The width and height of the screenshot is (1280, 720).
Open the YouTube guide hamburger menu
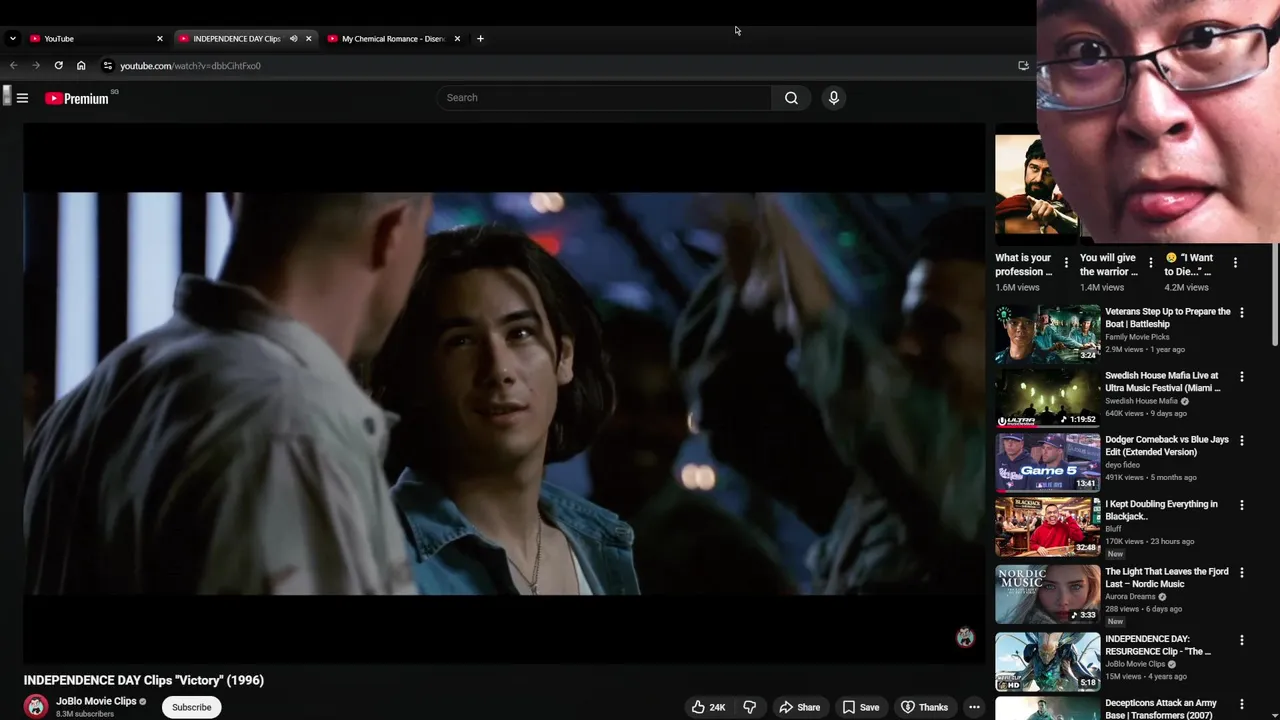[22, 98]
